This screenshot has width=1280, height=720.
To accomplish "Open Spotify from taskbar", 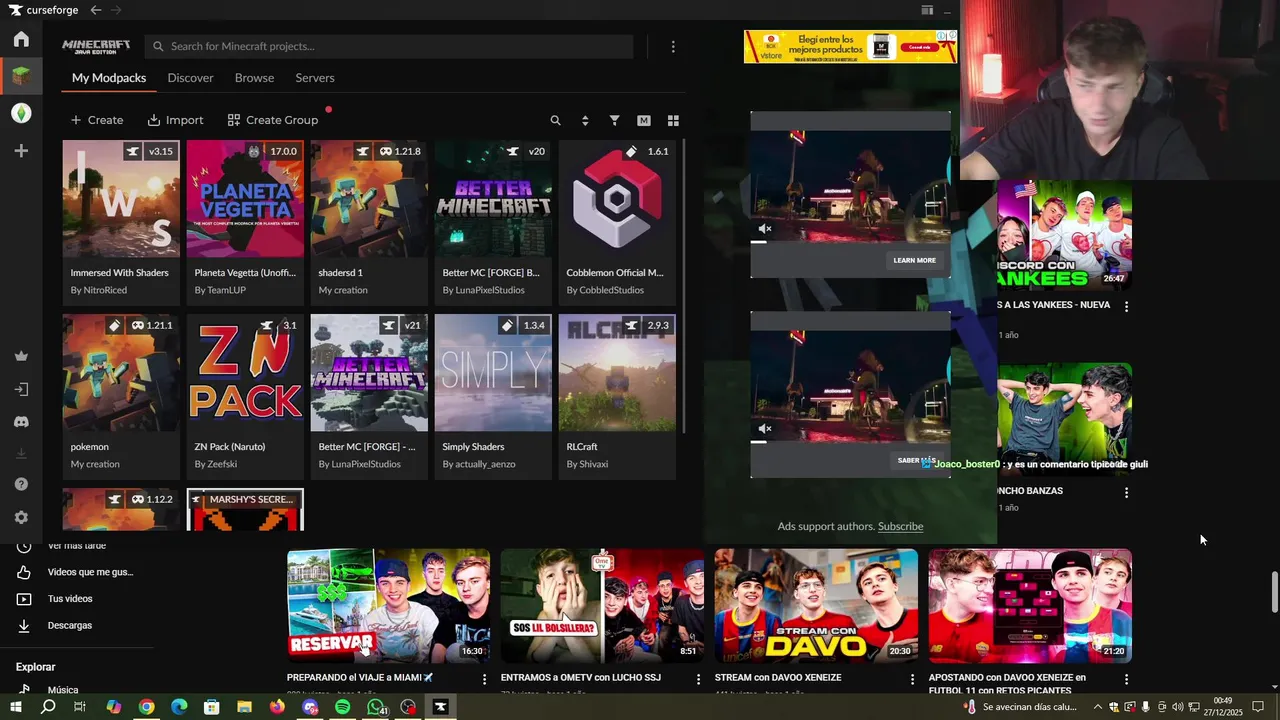I will tap(342, 707).
